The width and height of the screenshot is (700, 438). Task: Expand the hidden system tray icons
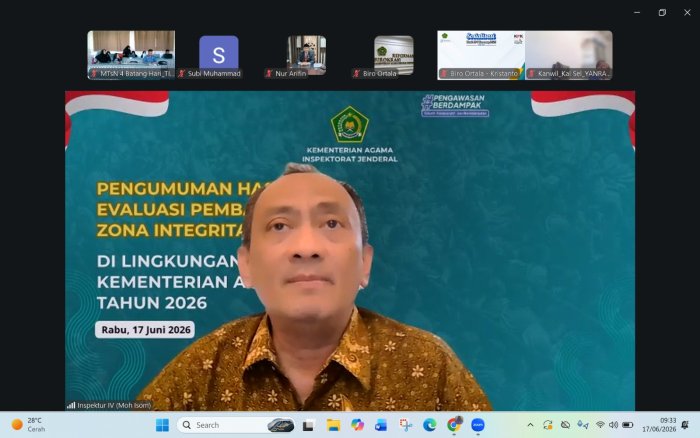[x=530, y=425]
